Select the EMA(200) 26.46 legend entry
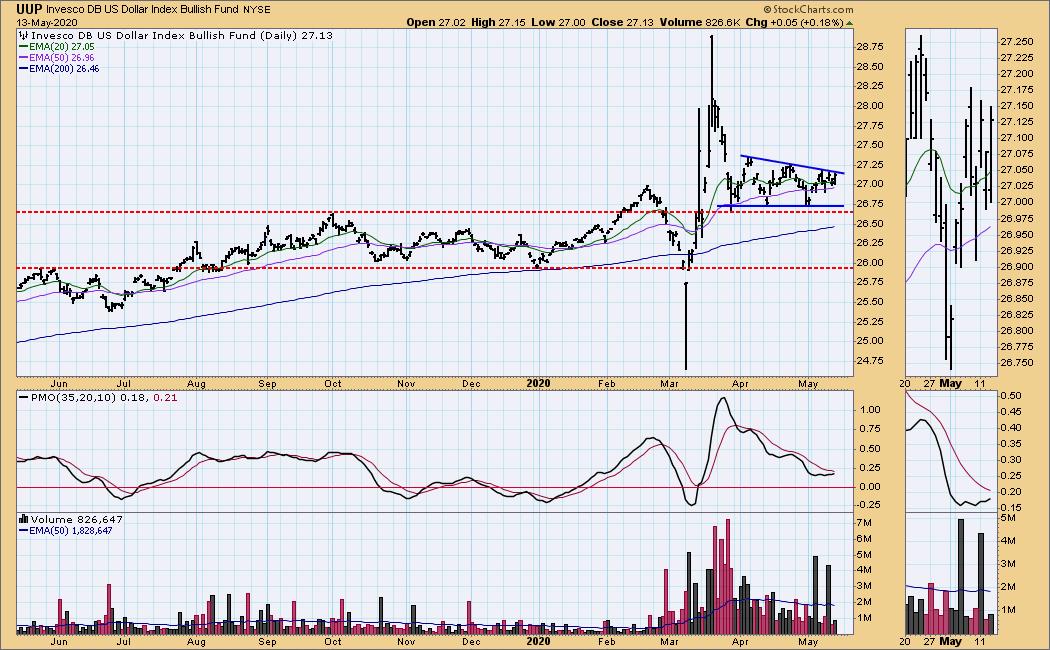Viewport: 1050px width, 650px height. [59, 68]
